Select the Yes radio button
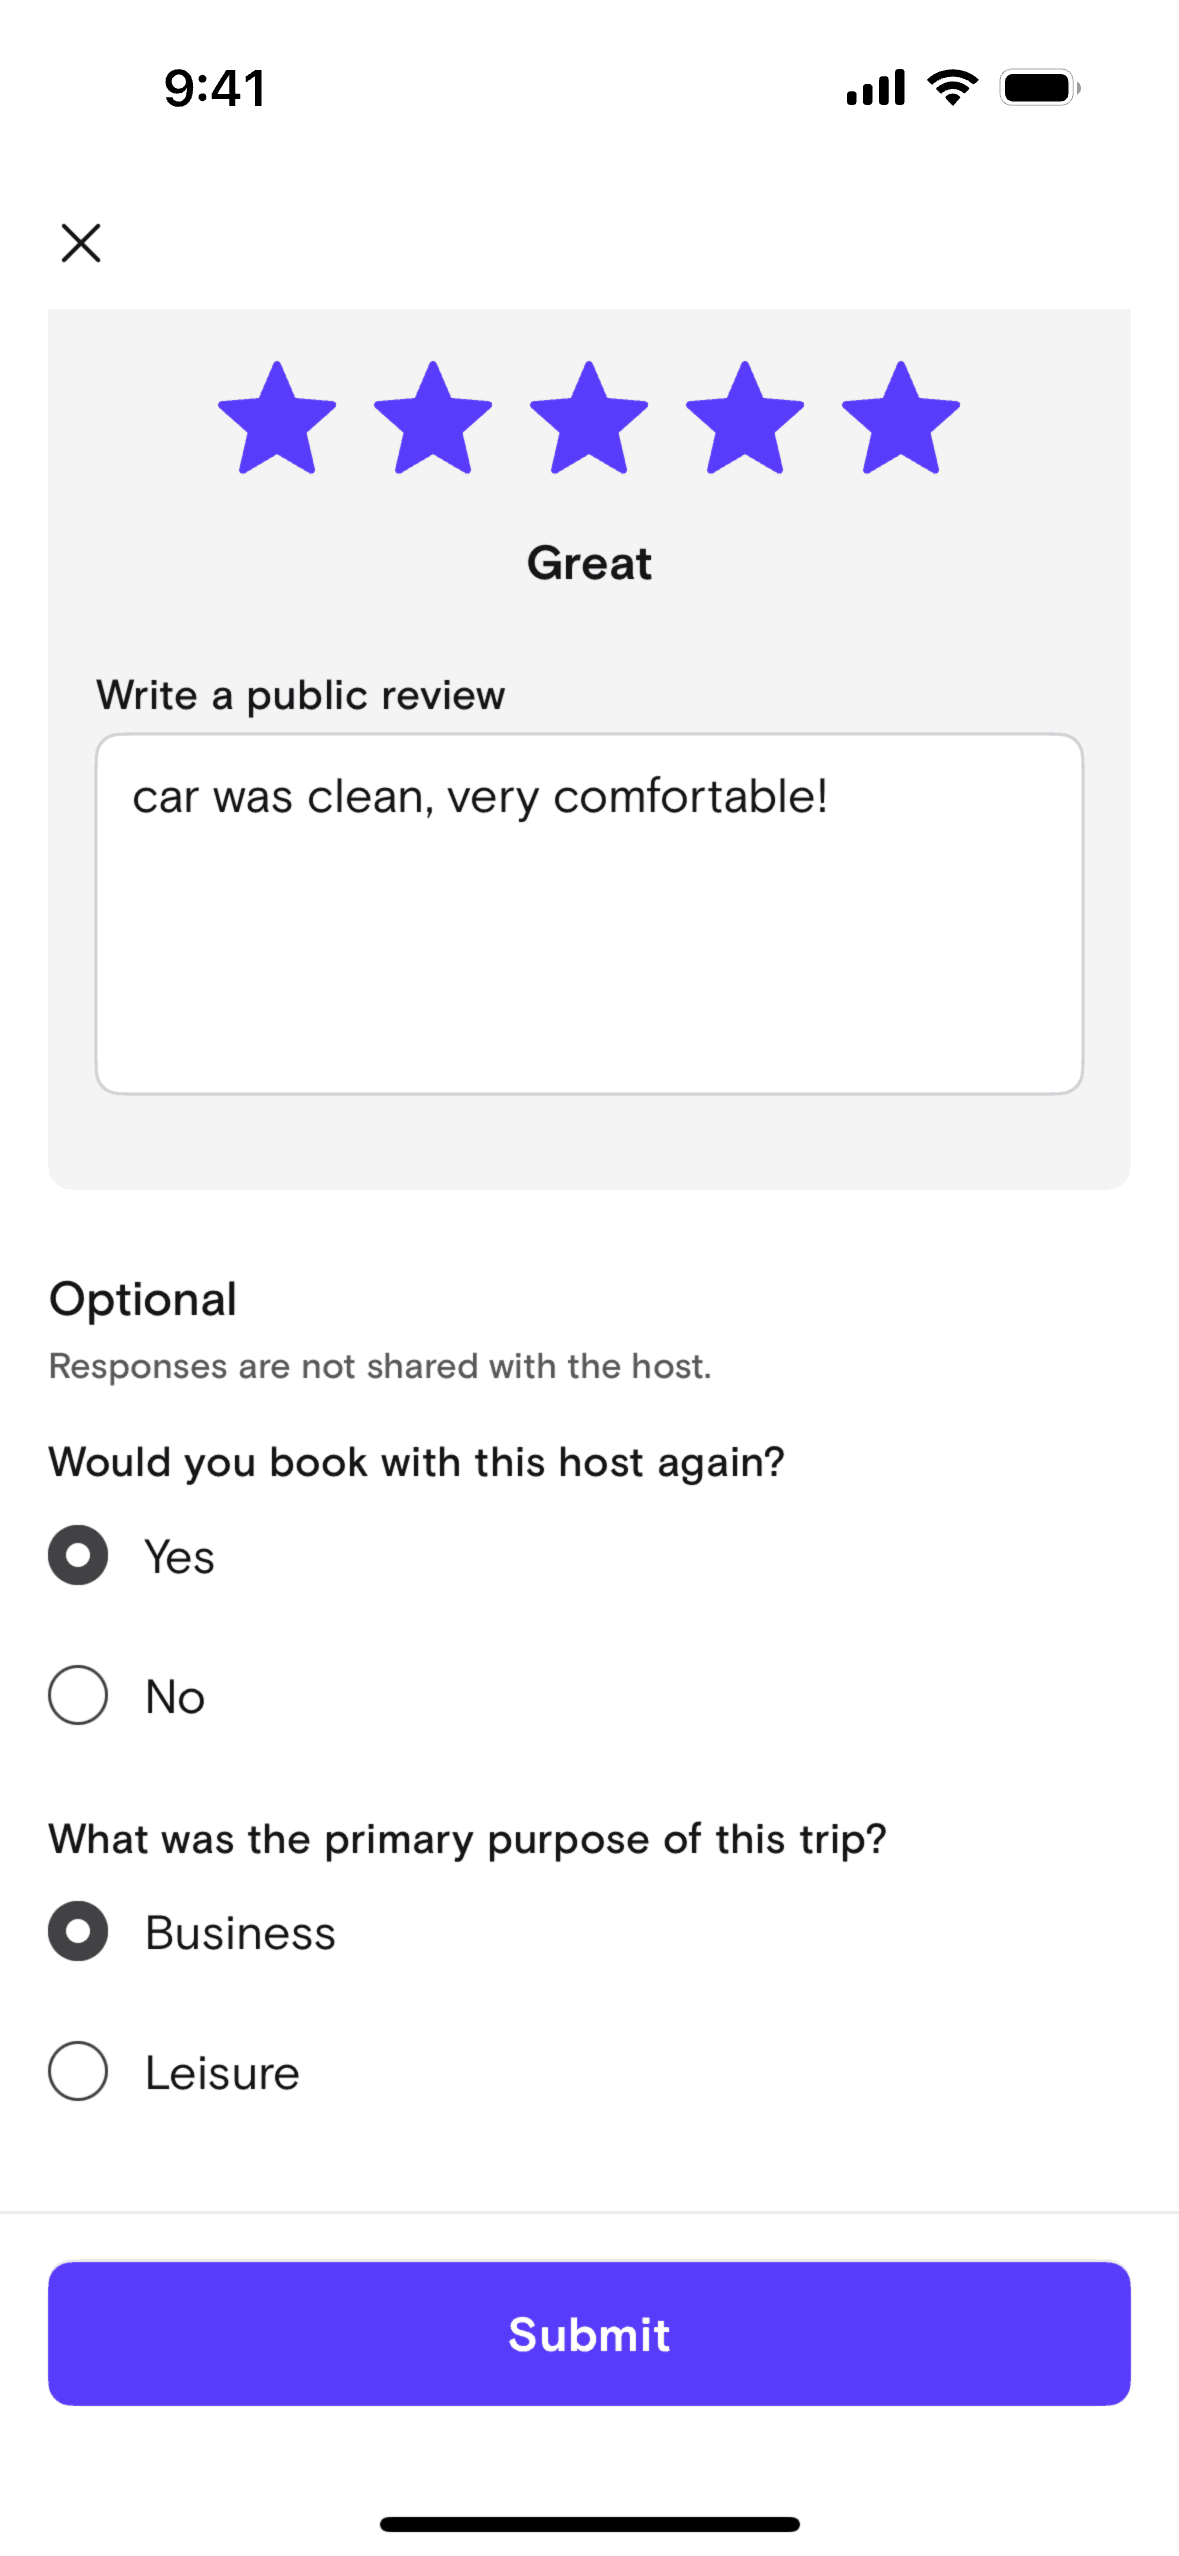Image resolution: width=1179 pixels, height=2556 pixels. tap(78, 1555)
